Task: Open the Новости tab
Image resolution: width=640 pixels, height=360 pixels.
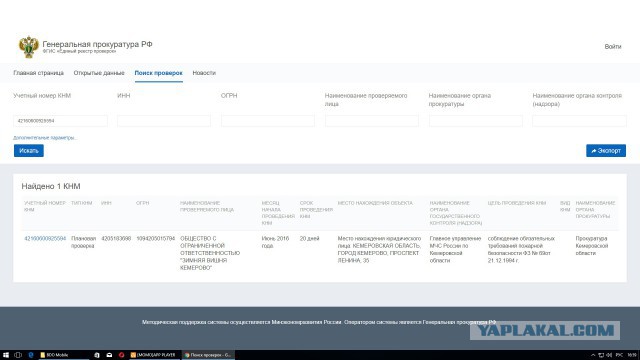Action: [x=204, y=73]
